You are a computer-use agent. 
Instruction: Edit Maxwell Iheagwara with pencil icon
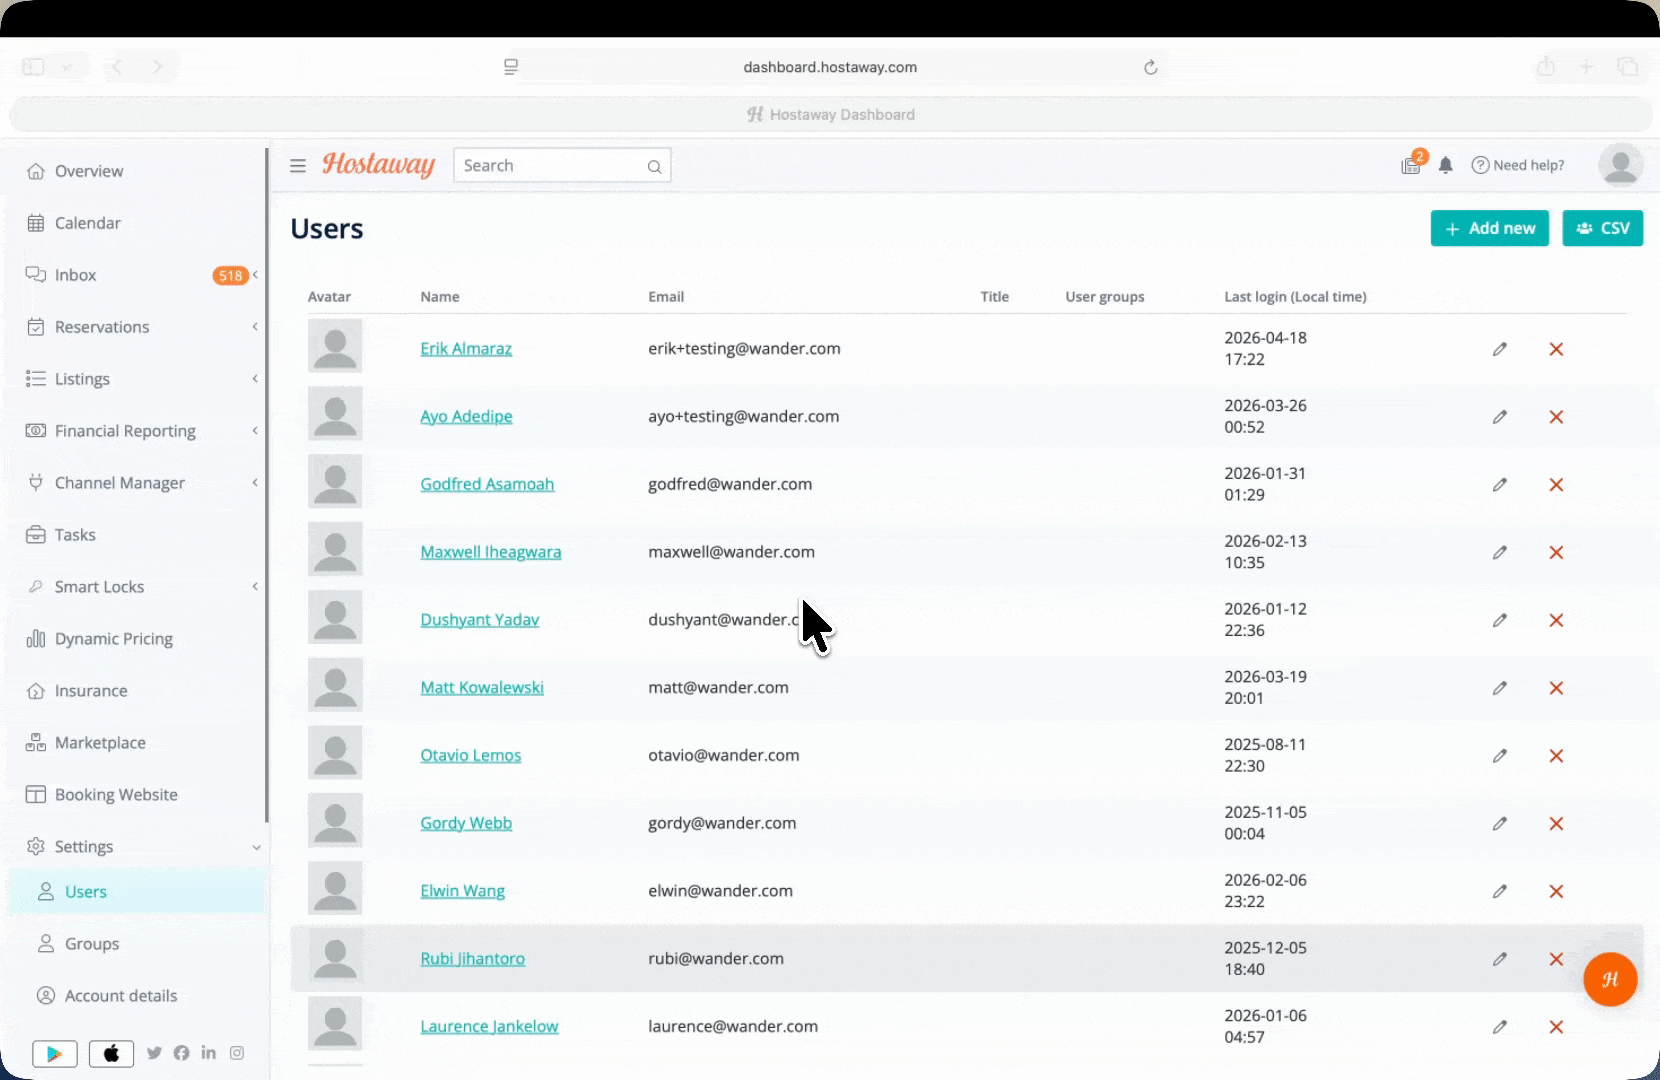coord(1500,552)
